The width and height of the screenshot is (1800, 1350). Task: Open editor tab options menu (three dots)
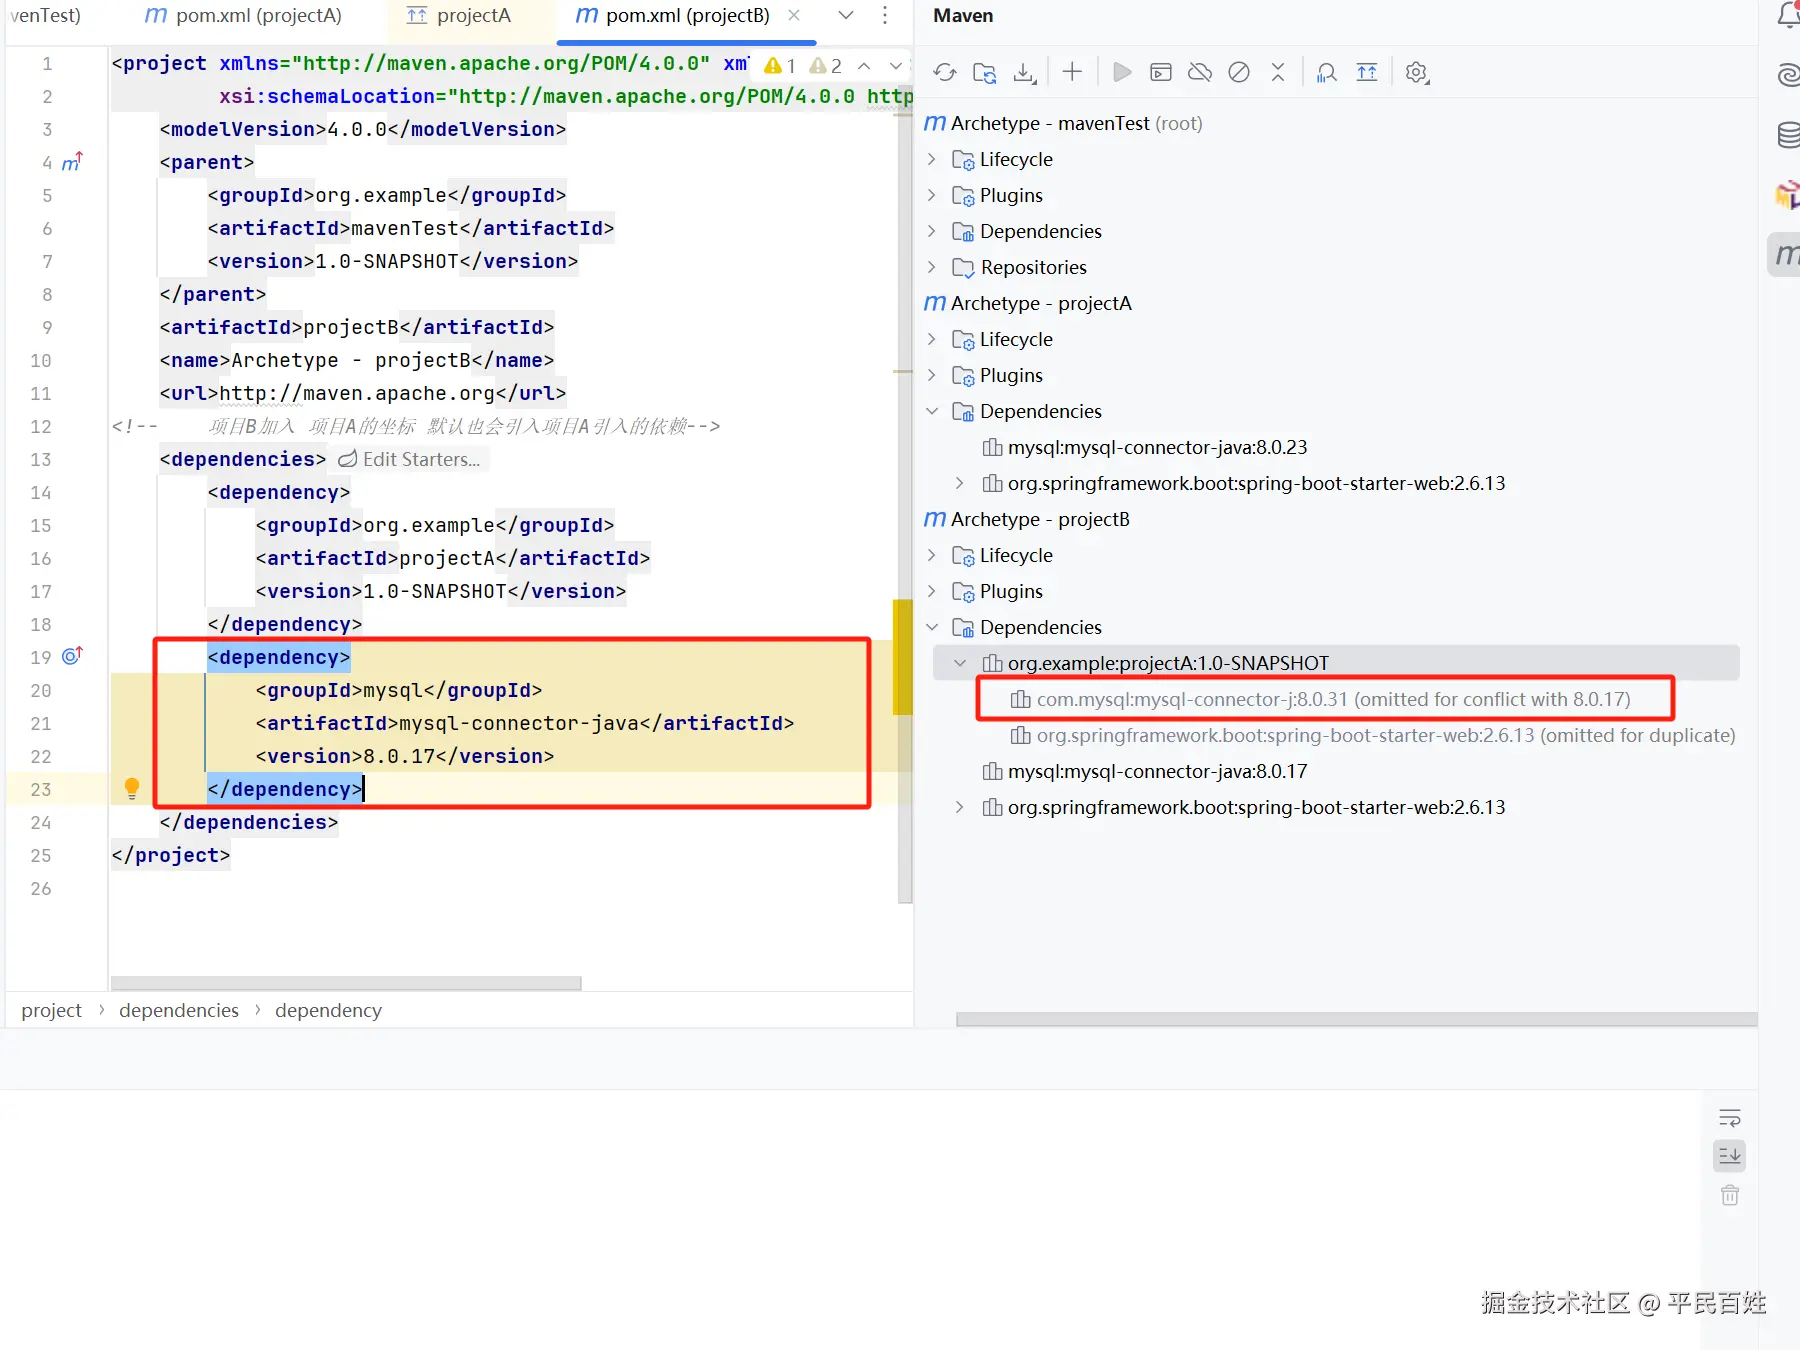coord(885,16)
